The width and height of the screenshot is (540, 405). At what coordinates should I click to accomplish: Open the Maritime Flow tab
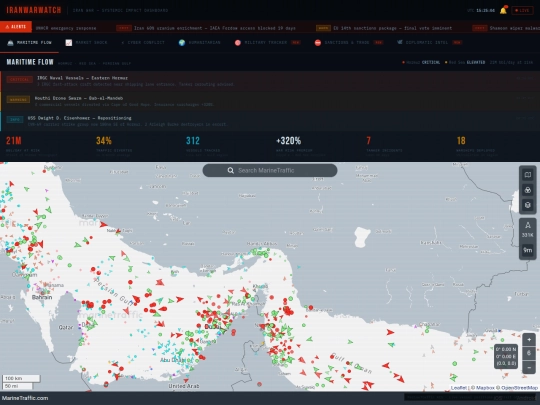coord(29,43)
